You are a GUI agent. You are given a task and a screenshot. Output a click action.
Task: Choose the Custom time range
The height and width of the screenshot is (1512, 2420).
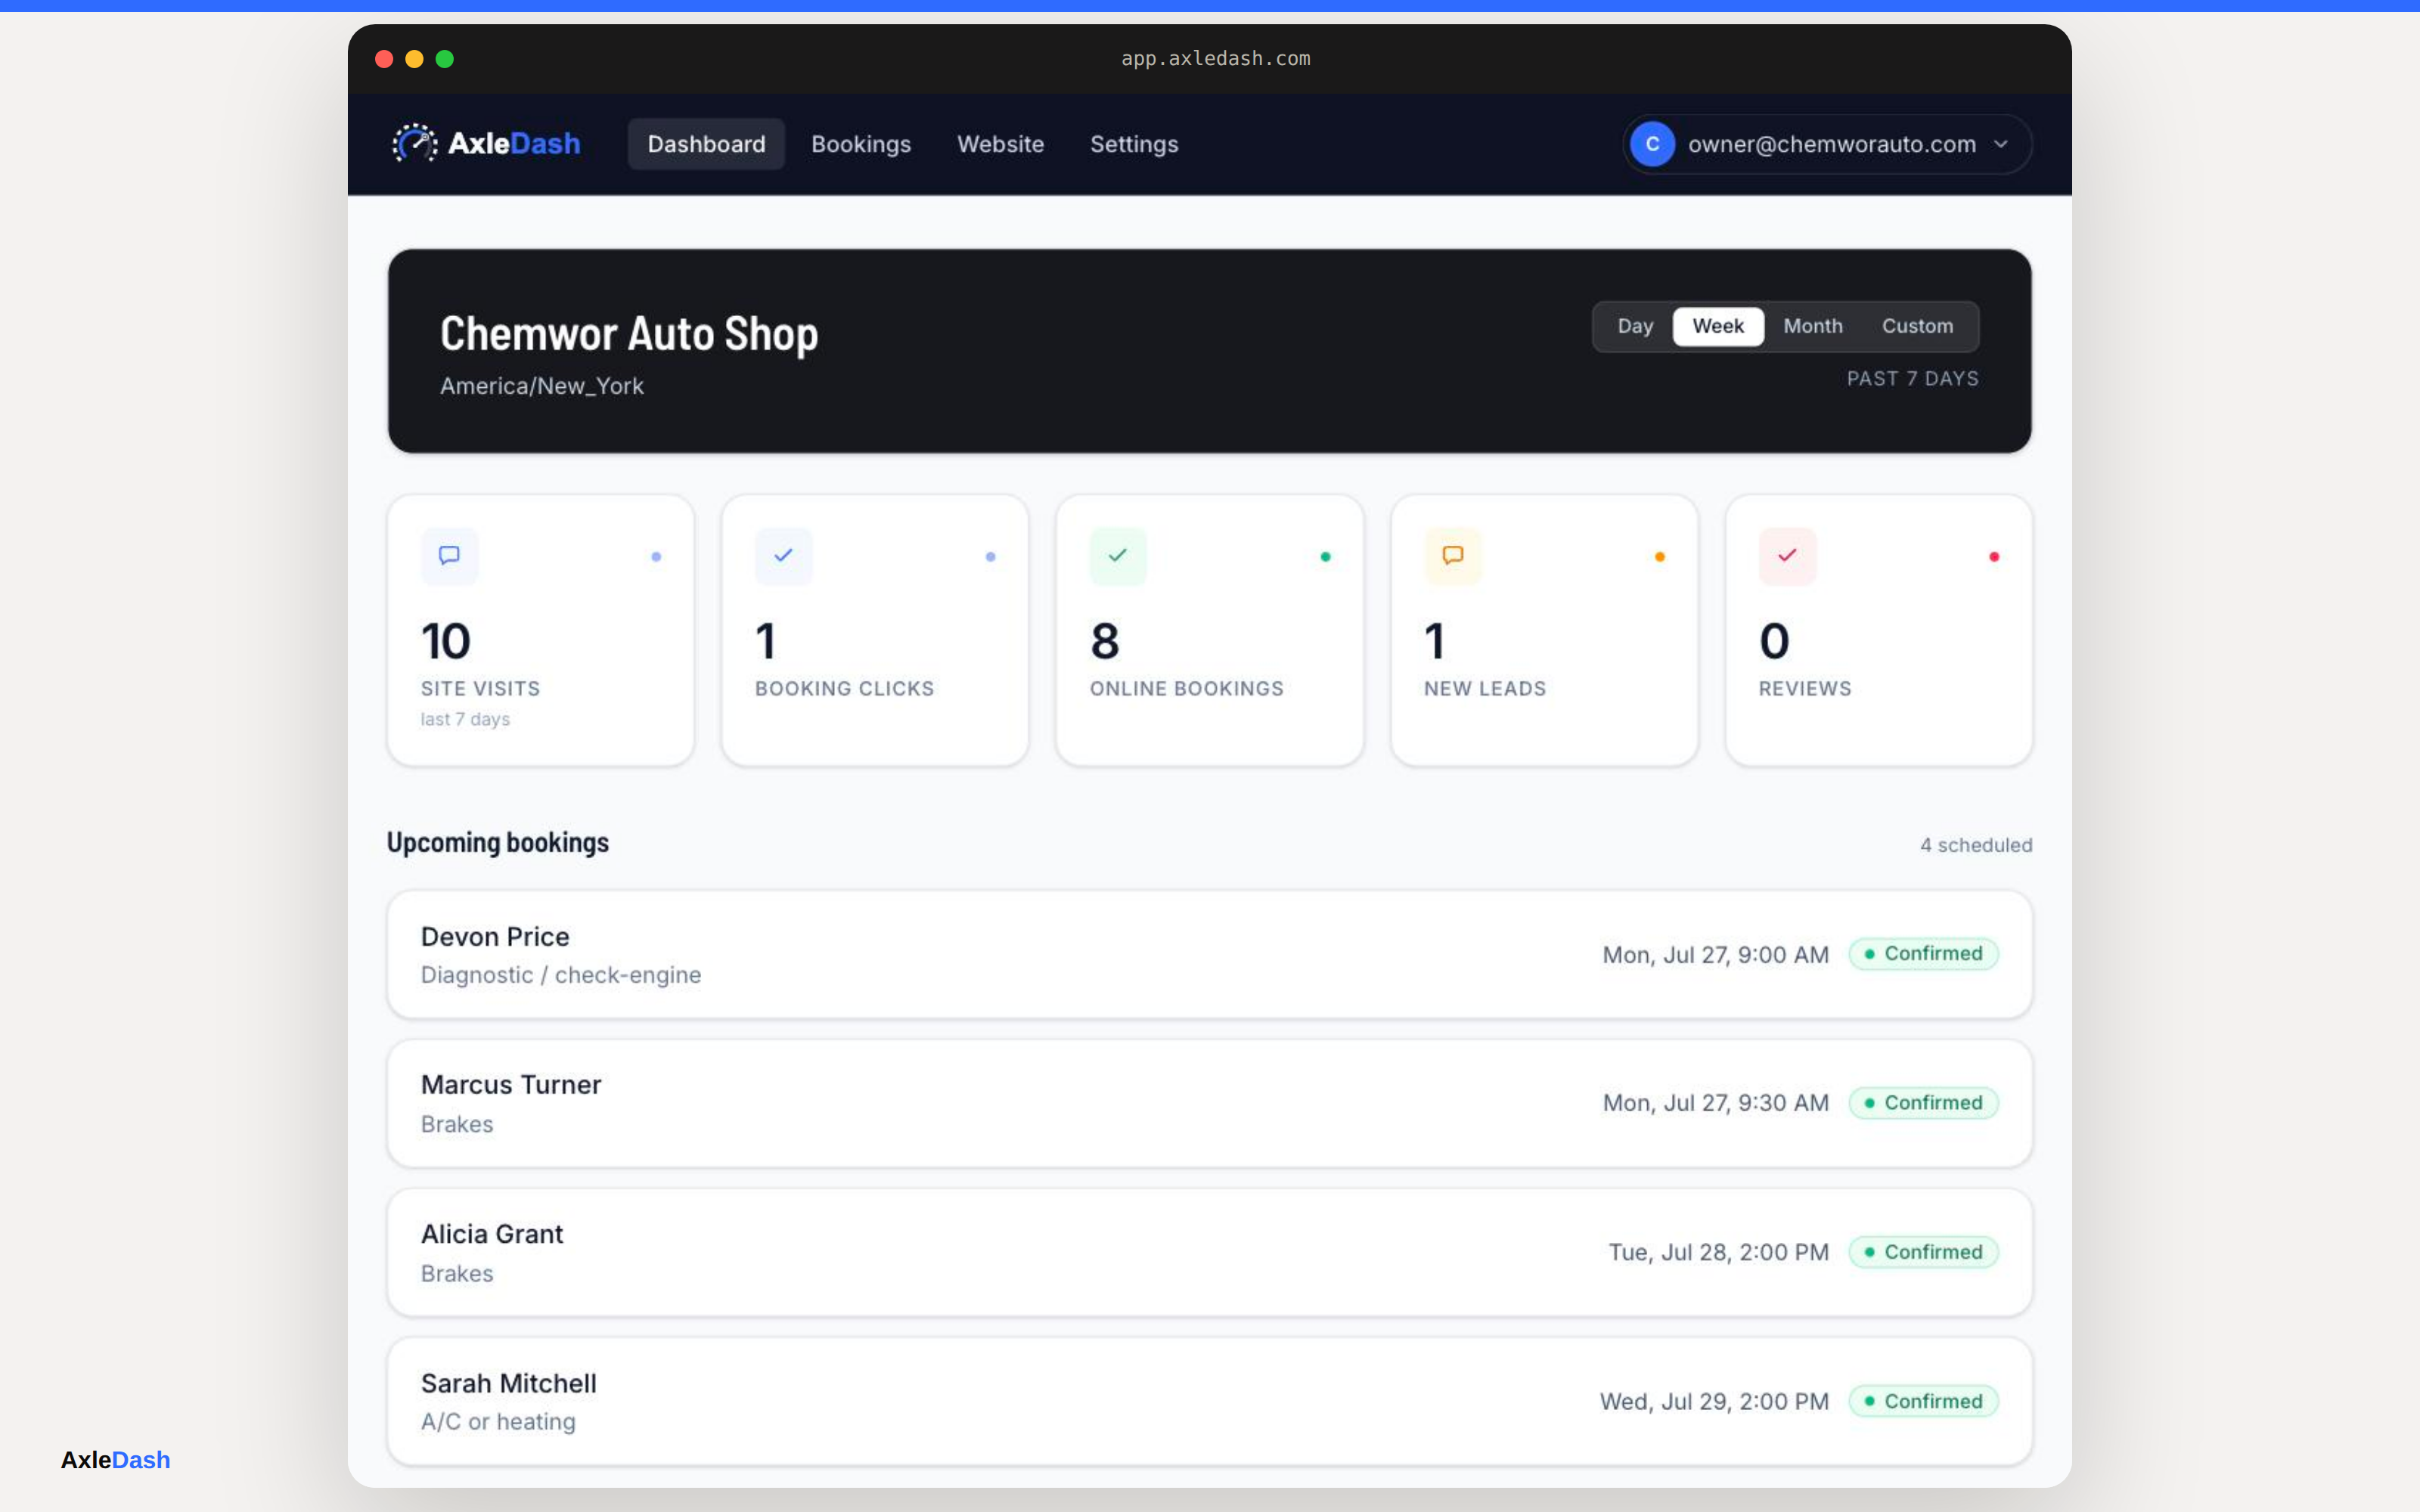click(x=1917, y=326)
